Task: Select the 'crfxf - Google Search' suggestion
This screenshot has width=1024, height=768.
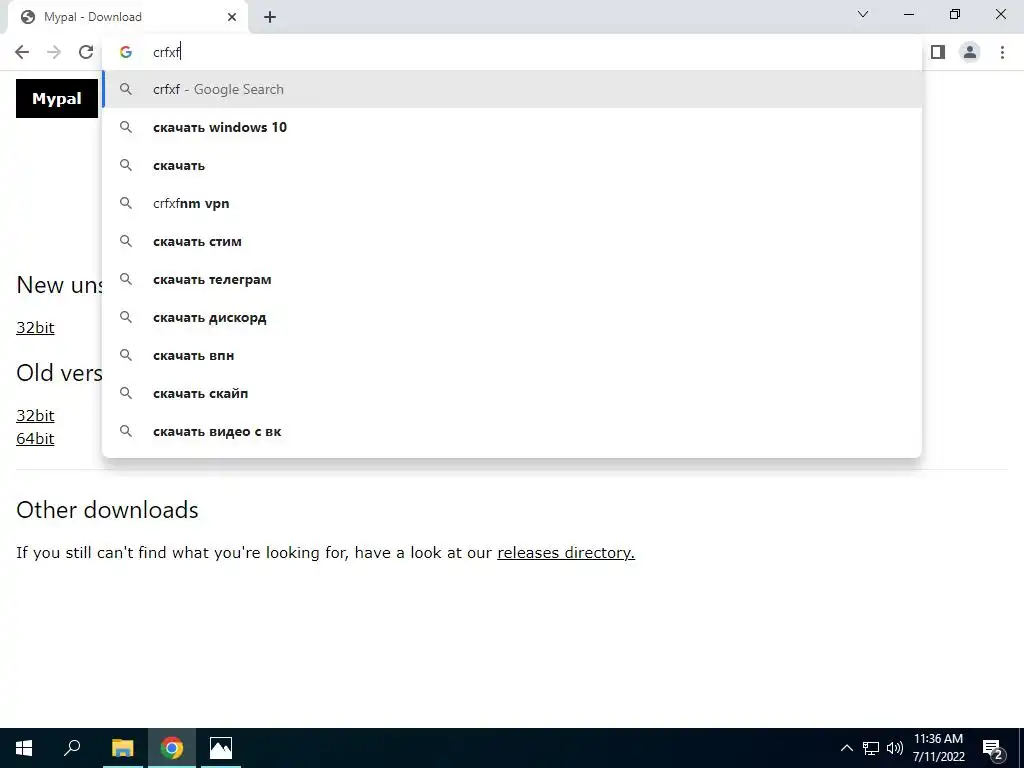Action: [512, 89]
